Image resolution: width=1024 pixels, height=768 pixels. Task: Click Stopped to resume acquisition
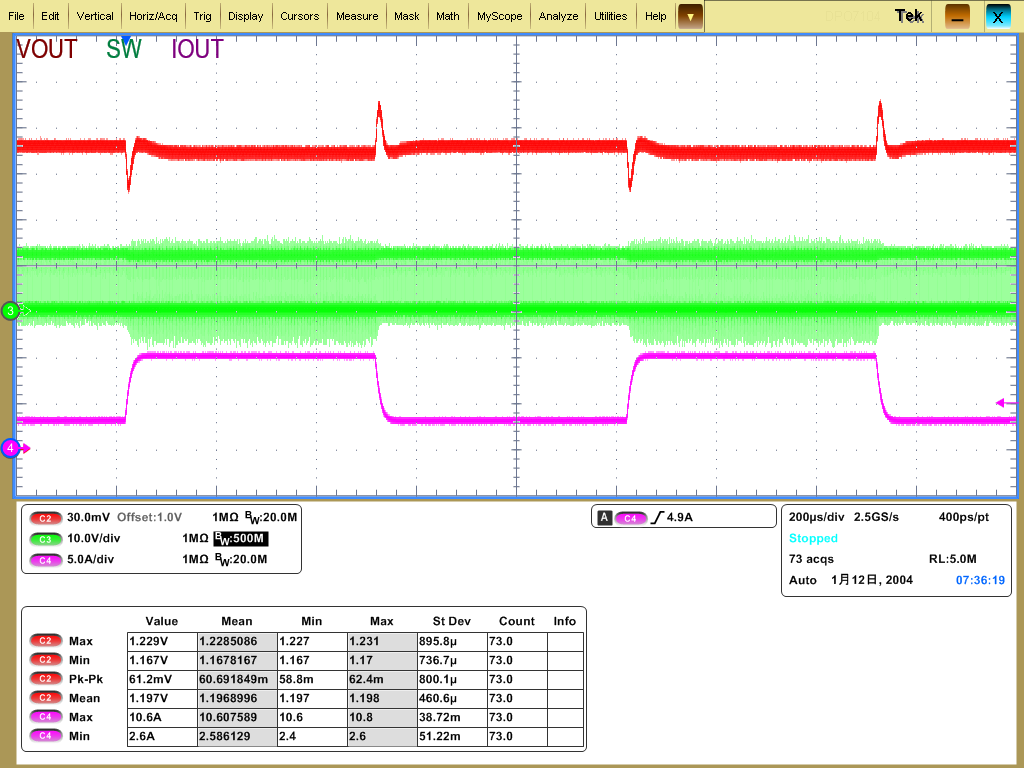pyautogui.click(x=813, y=538)
